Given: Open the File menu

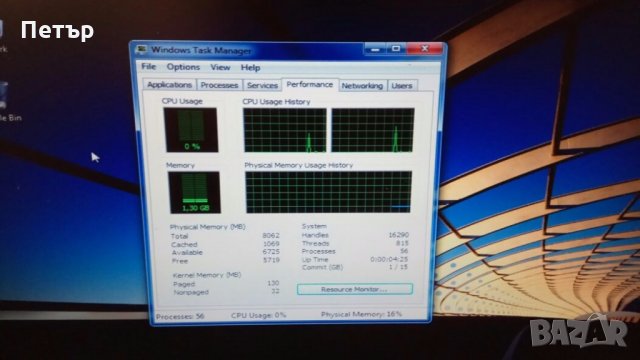Looking at the screenshot, I should [x=149, y=67].
